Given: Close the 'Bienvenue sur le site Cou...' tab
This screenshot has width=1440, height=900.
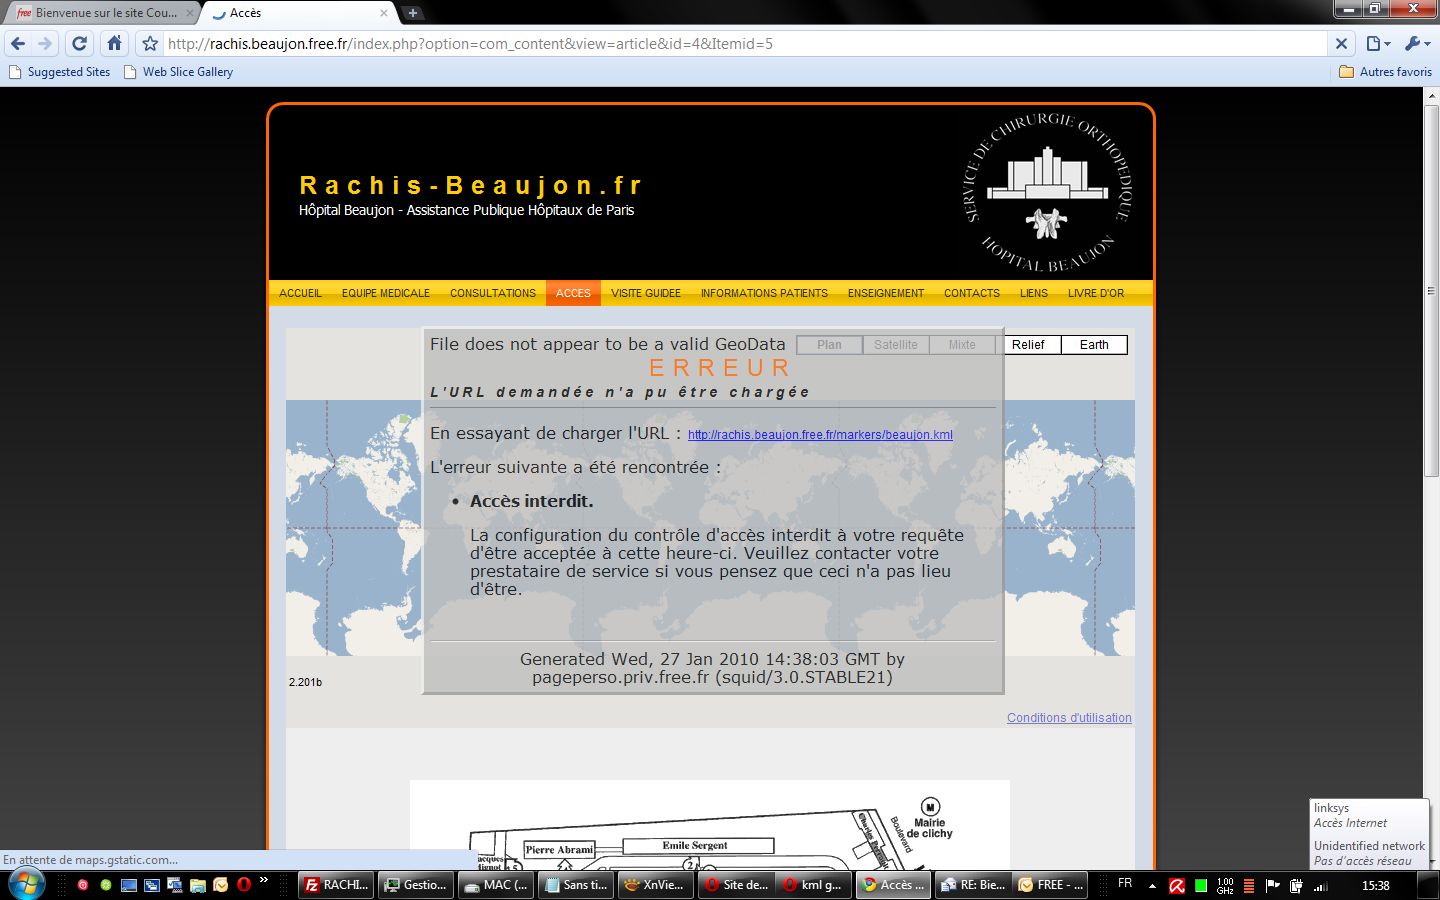Looking at the screenshot, I should [x=190, y=13].
